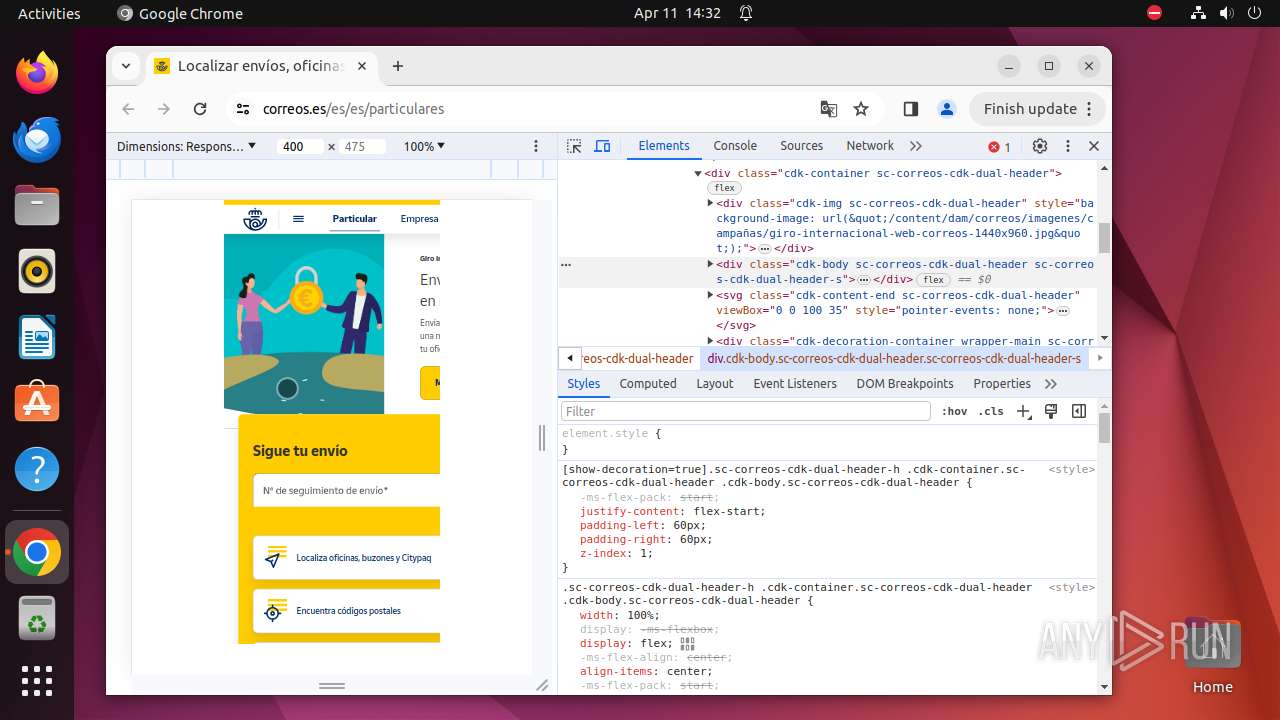This screenshot has width=1280, height=720.
Task: Click the Google Translate icon
Action: 829,109
